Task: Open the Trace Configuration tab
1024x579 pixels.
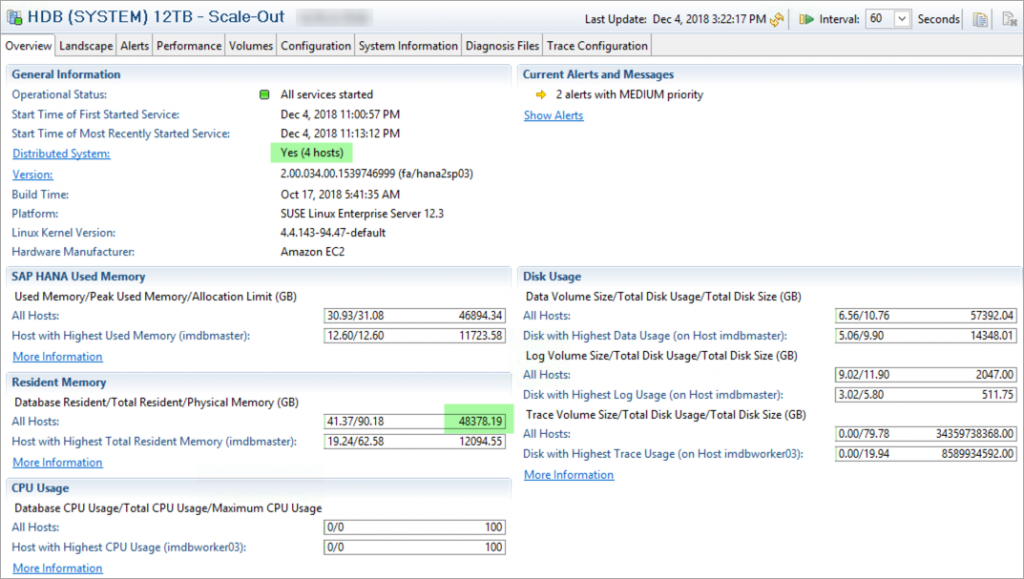Action: click(597, 45)
